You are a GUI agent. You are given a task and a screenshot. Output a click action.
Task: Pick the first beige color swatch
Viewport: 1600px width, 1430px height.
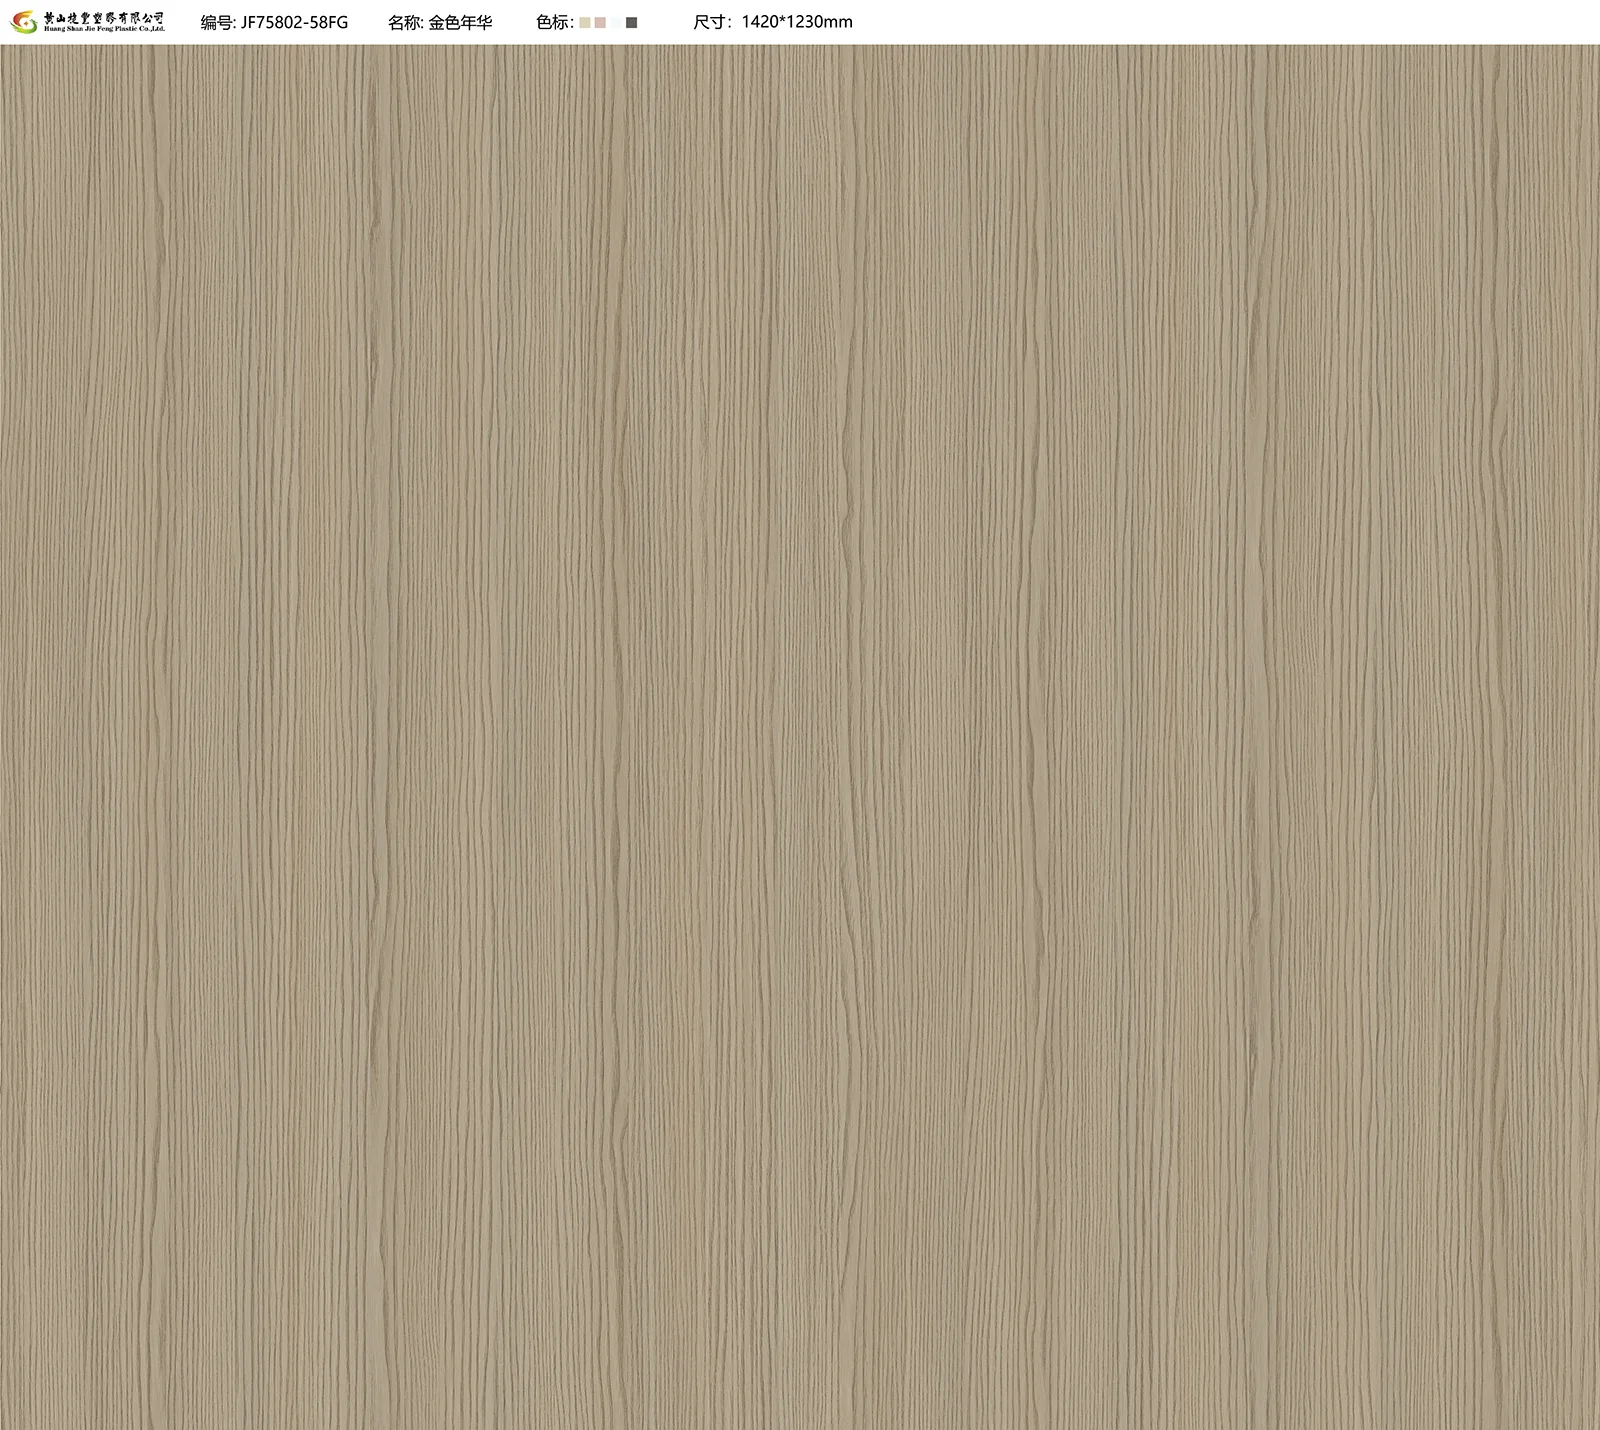coord(585,22)
